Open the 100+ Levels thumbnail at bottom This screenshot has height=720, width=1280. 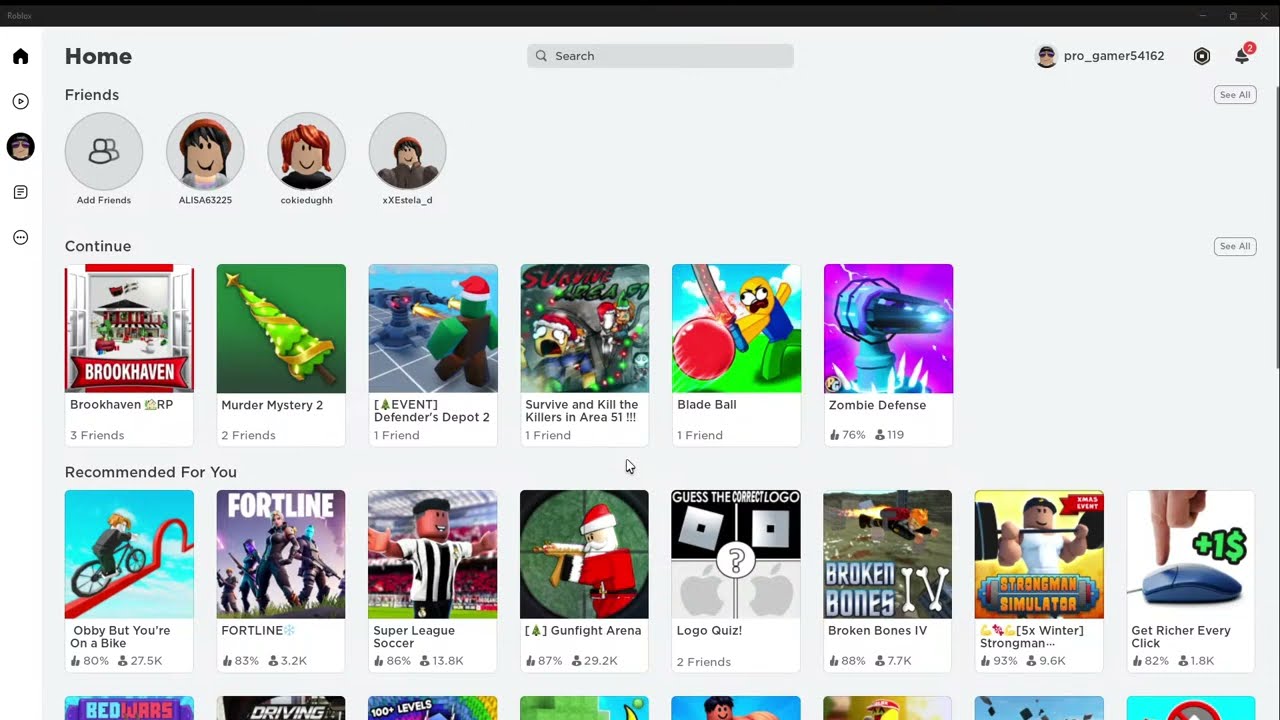[433, 708]
